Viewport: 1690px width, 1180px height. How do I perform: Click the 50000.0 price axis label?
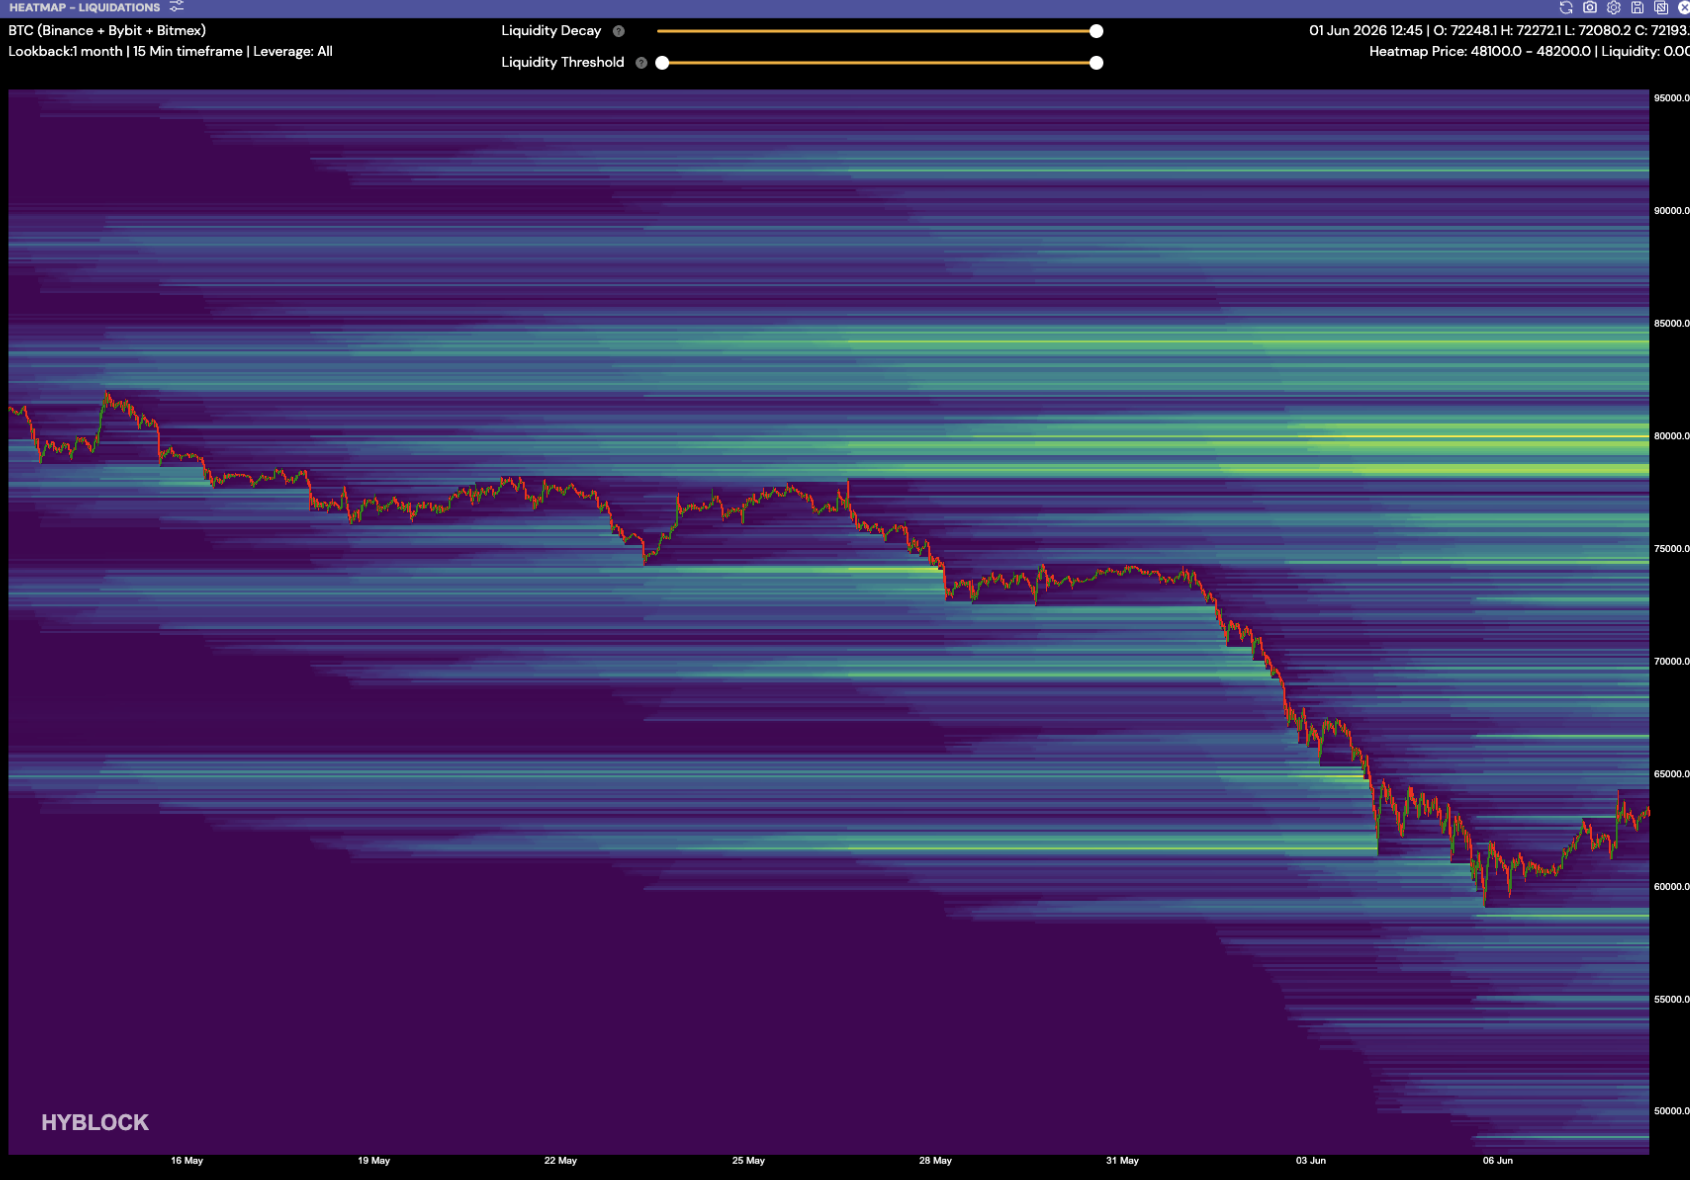click(x=1671, y=1111)
